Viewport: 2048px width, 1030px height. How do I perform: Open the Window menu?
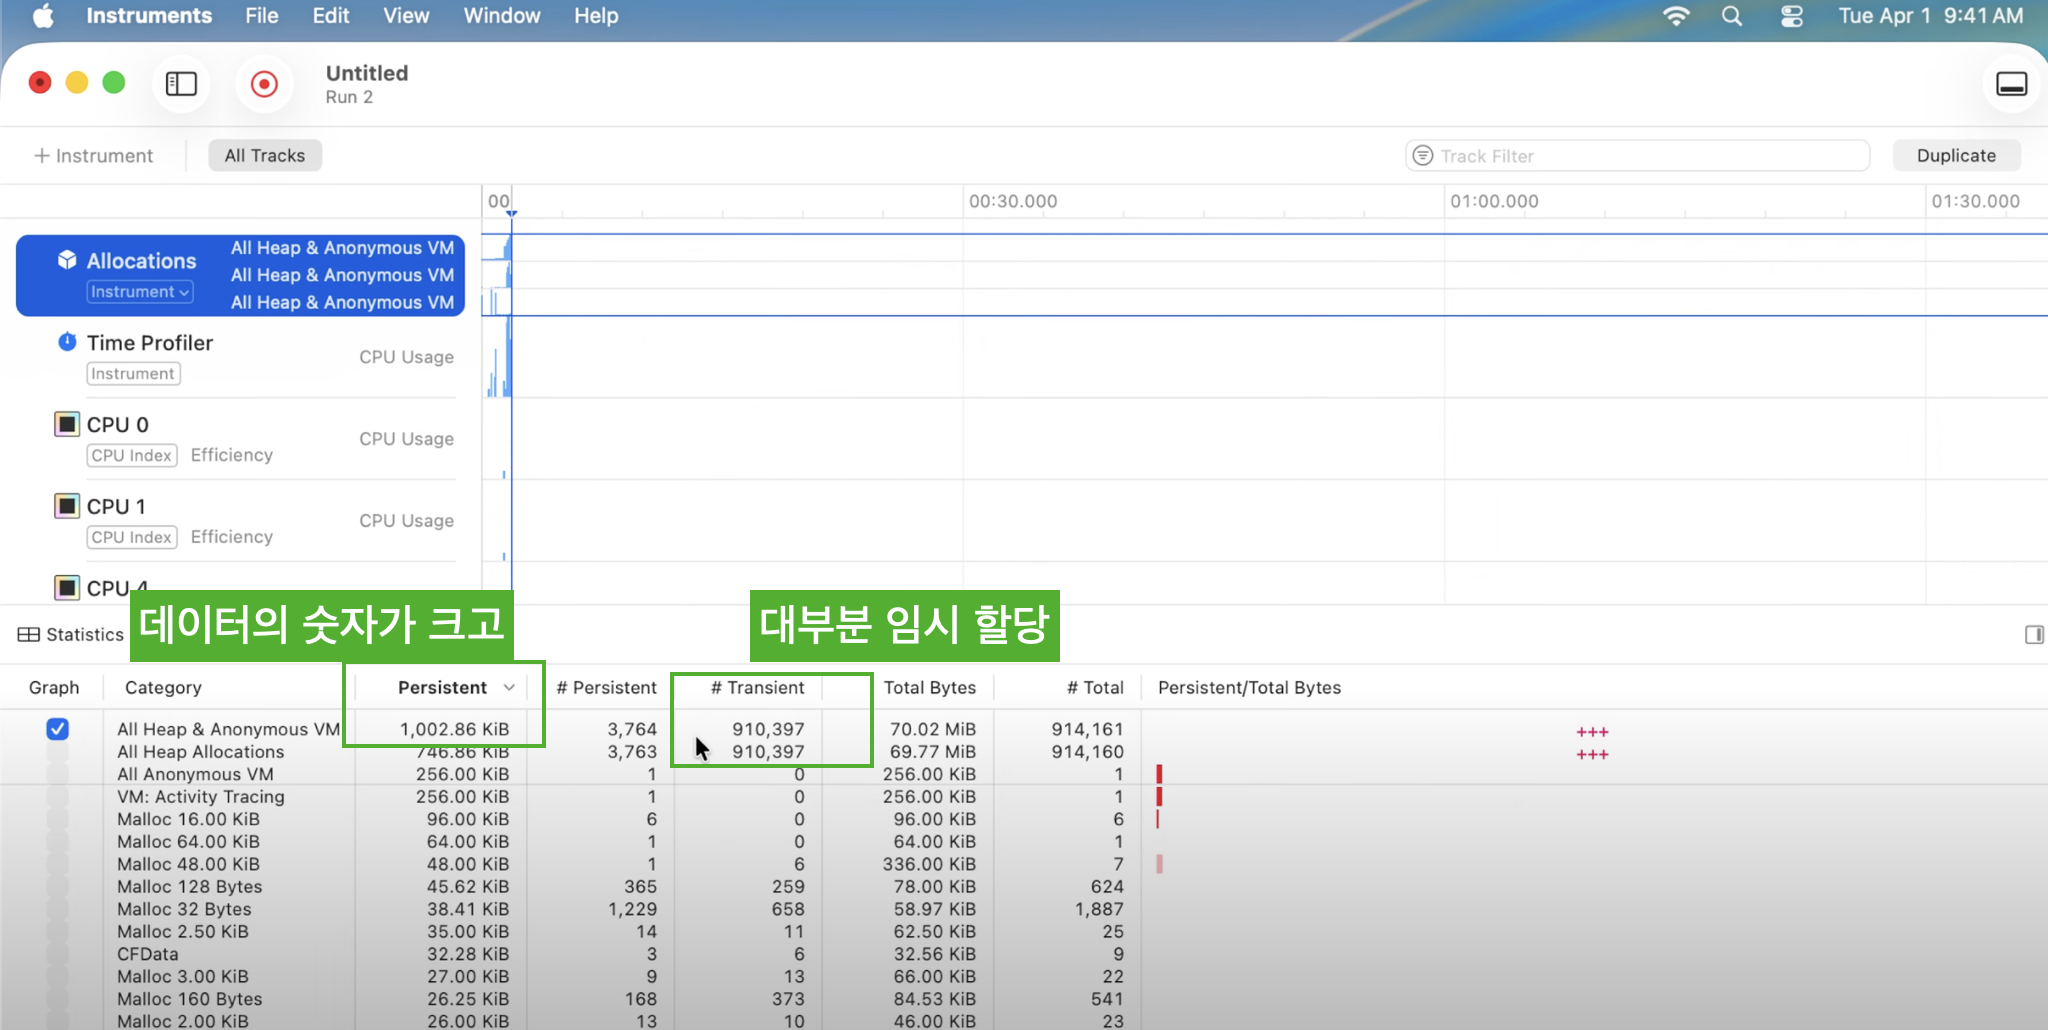point(502,16)
